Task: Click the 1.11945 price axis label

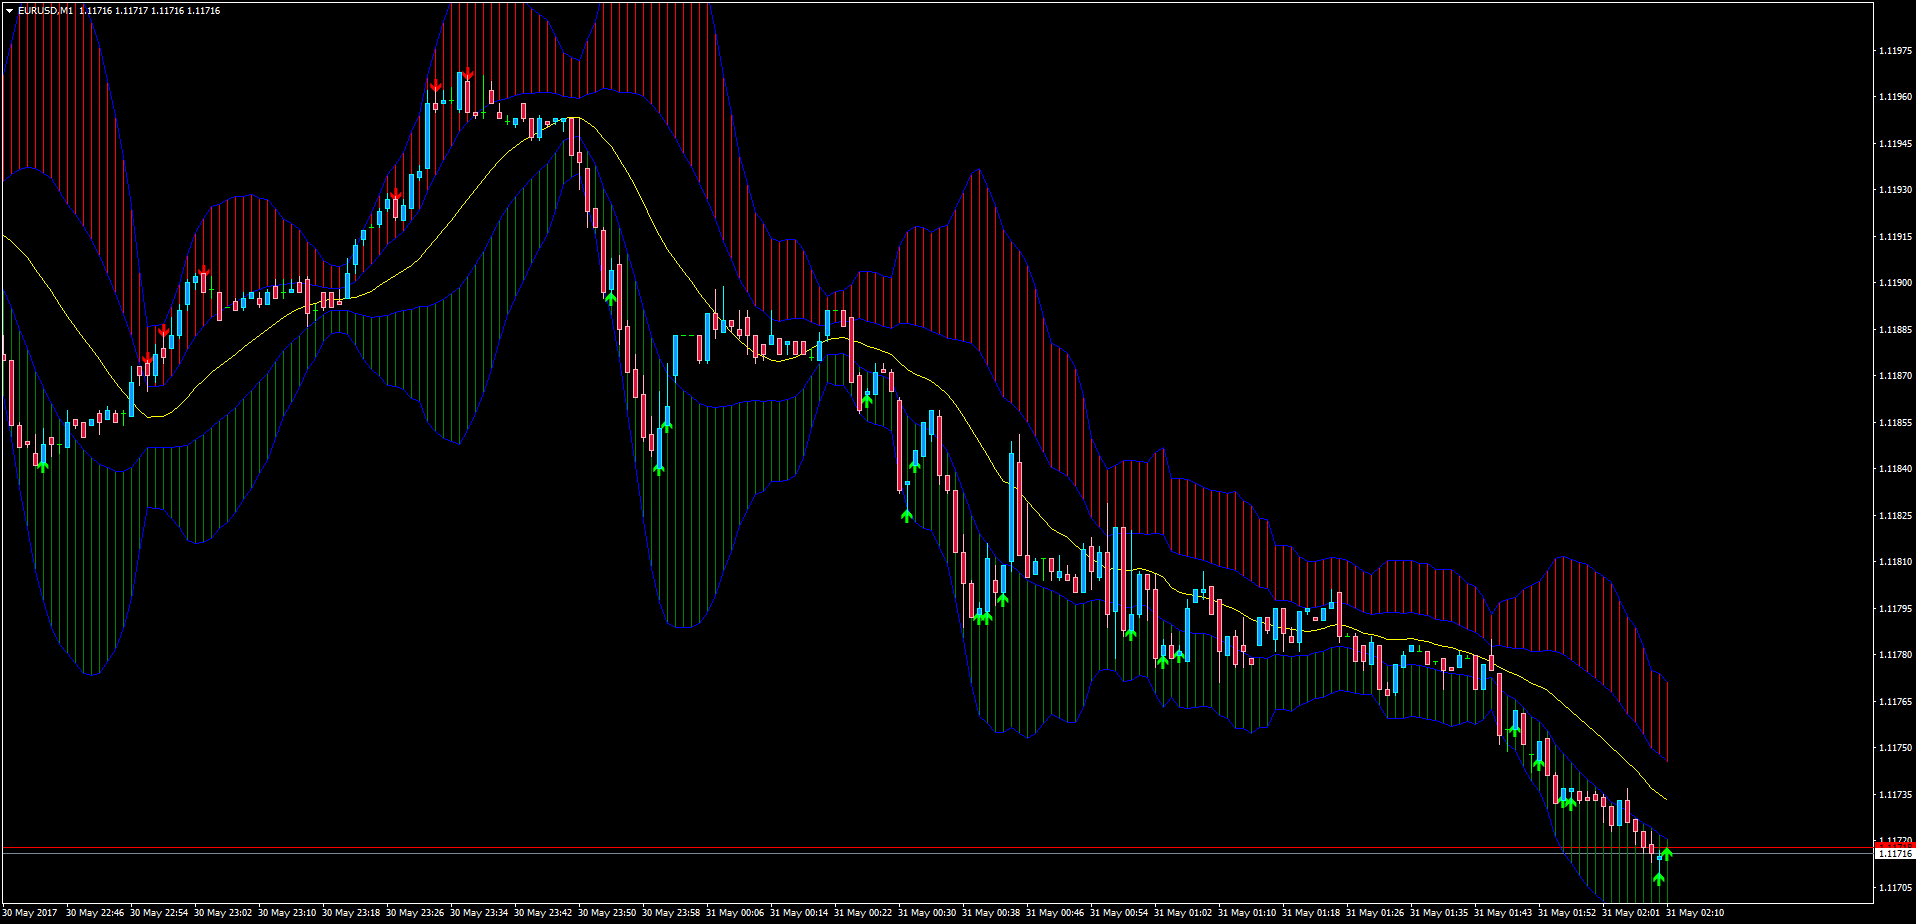Action: pyautogui.click(x=1896, y=143)
